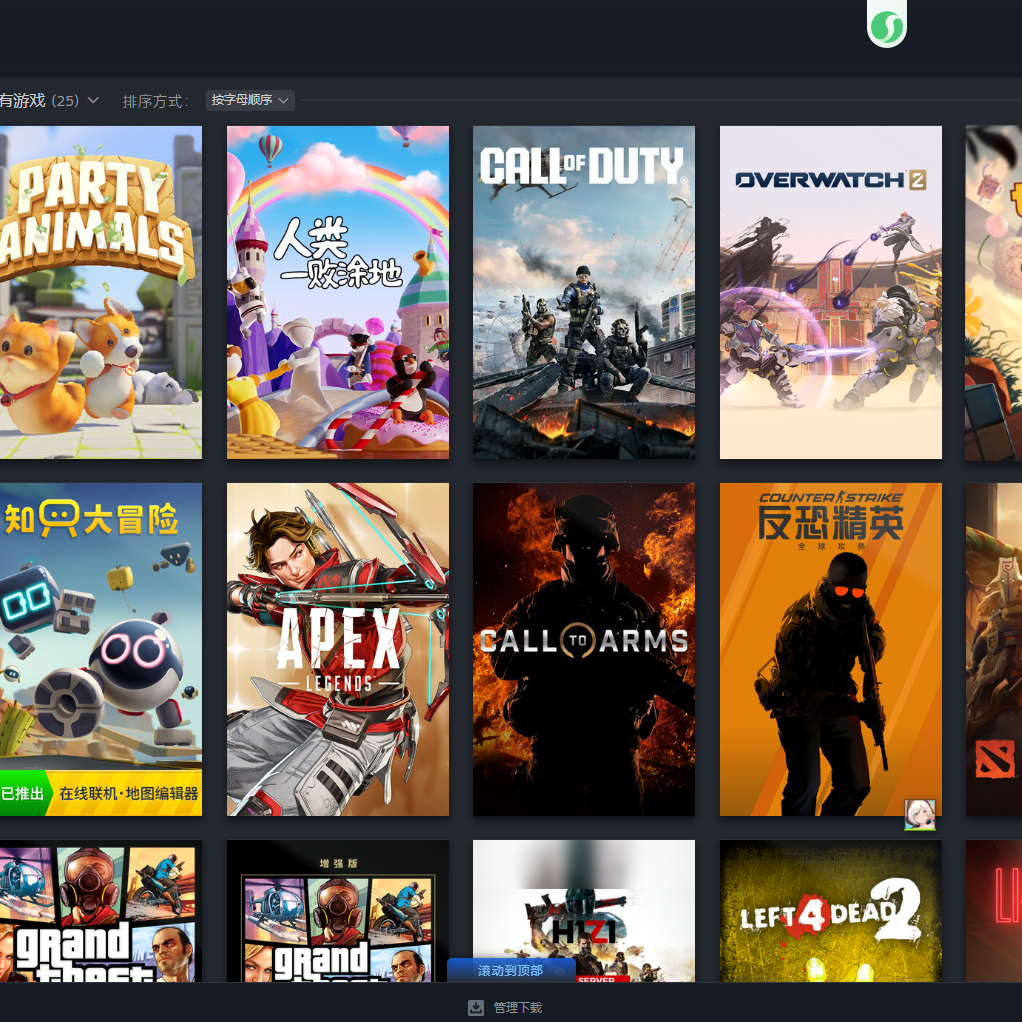The height and width of the screenshot is (1022, 1022).
Task: Select the Call of Duty game tile
Action: tap(583, 292)
